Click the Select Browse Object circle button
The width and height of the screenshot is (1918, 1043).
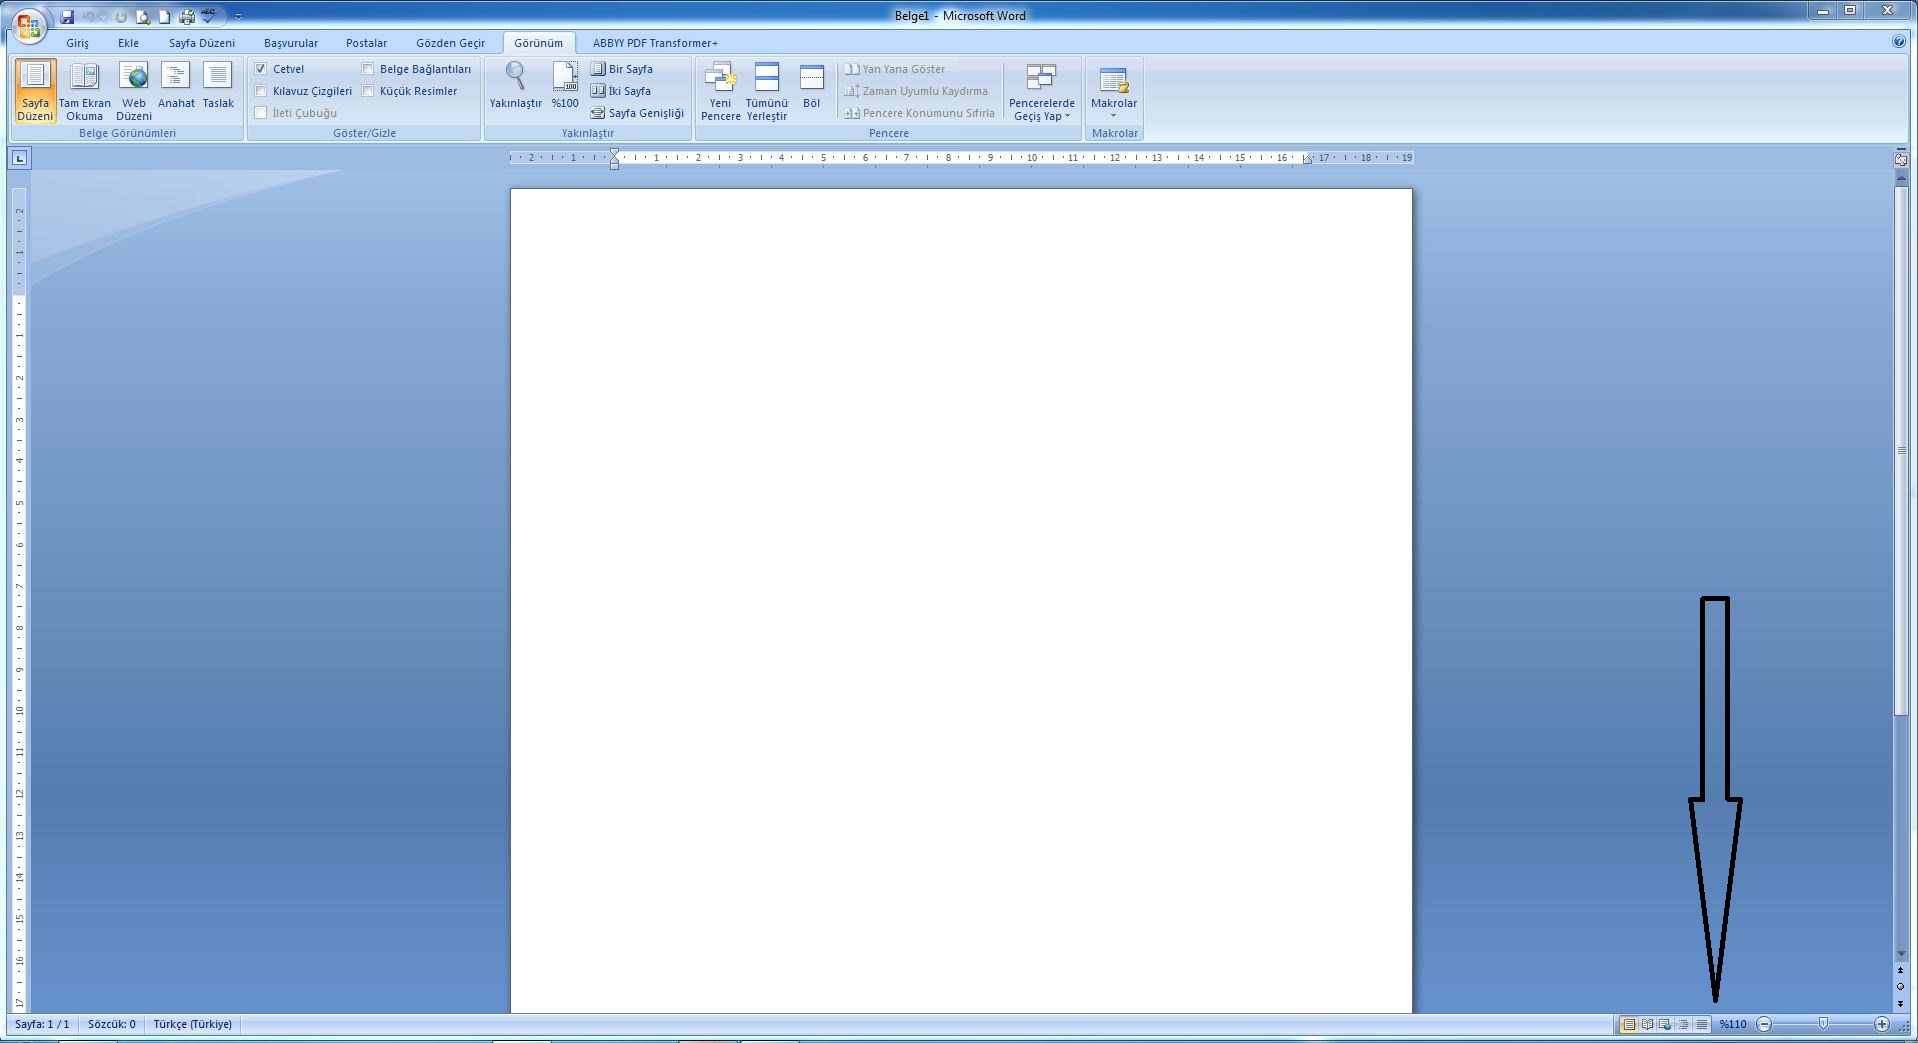tap(1901, 987)
